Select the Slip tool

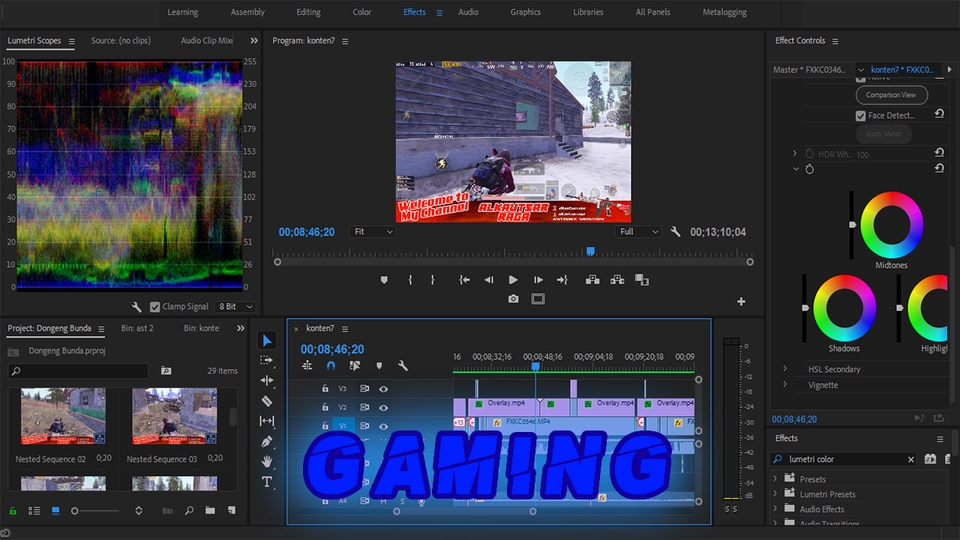(267, 421)
